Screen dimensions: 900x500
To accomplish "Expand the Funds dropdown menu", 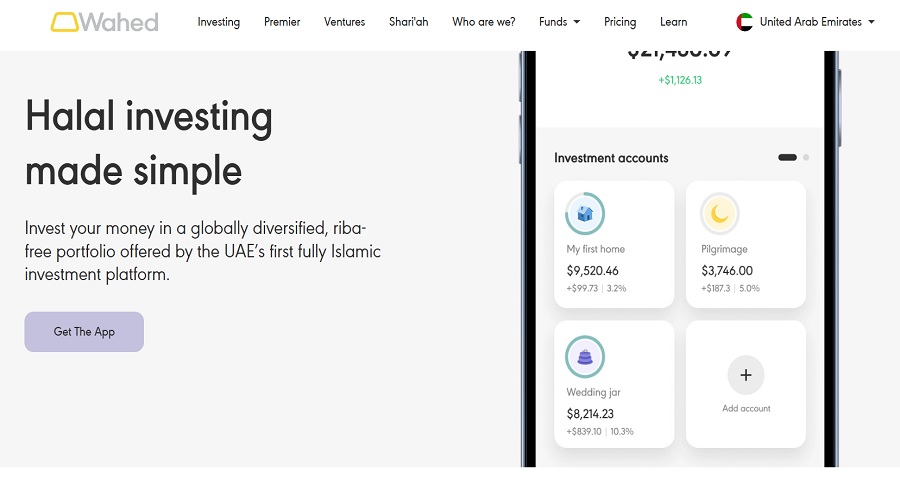I will coord(559,22).
